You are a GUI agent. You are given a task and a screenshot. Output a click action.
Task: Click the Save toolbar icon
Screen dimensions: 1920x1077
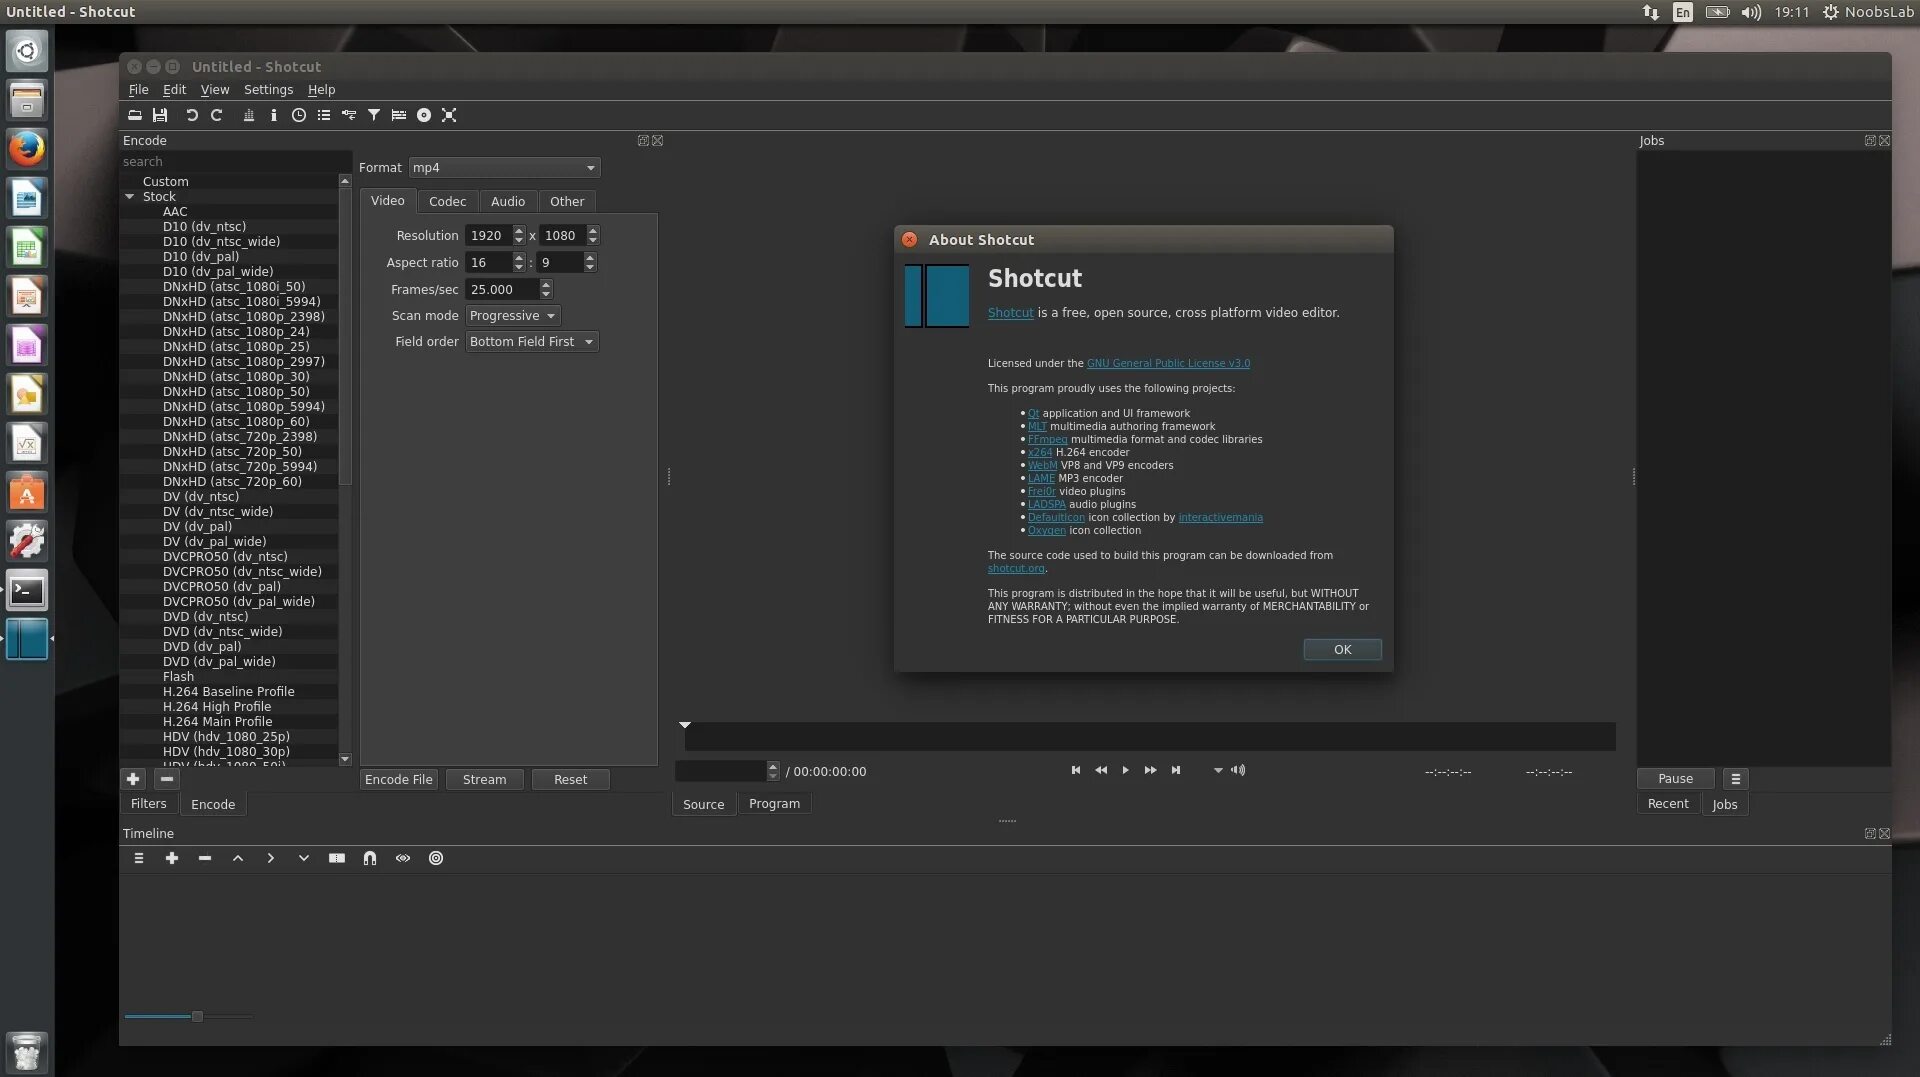coord(160,115)
